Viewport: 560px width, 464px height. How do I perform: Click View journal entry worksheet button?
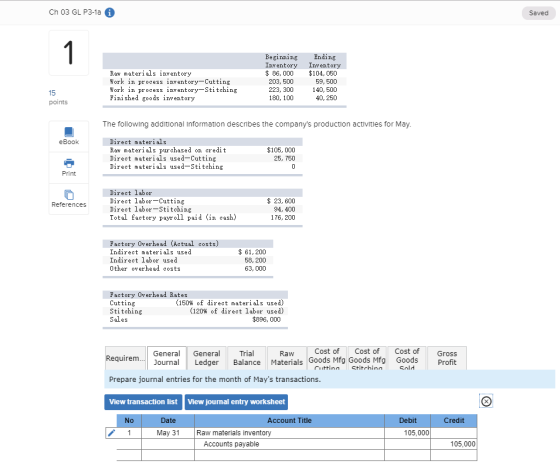236,402
